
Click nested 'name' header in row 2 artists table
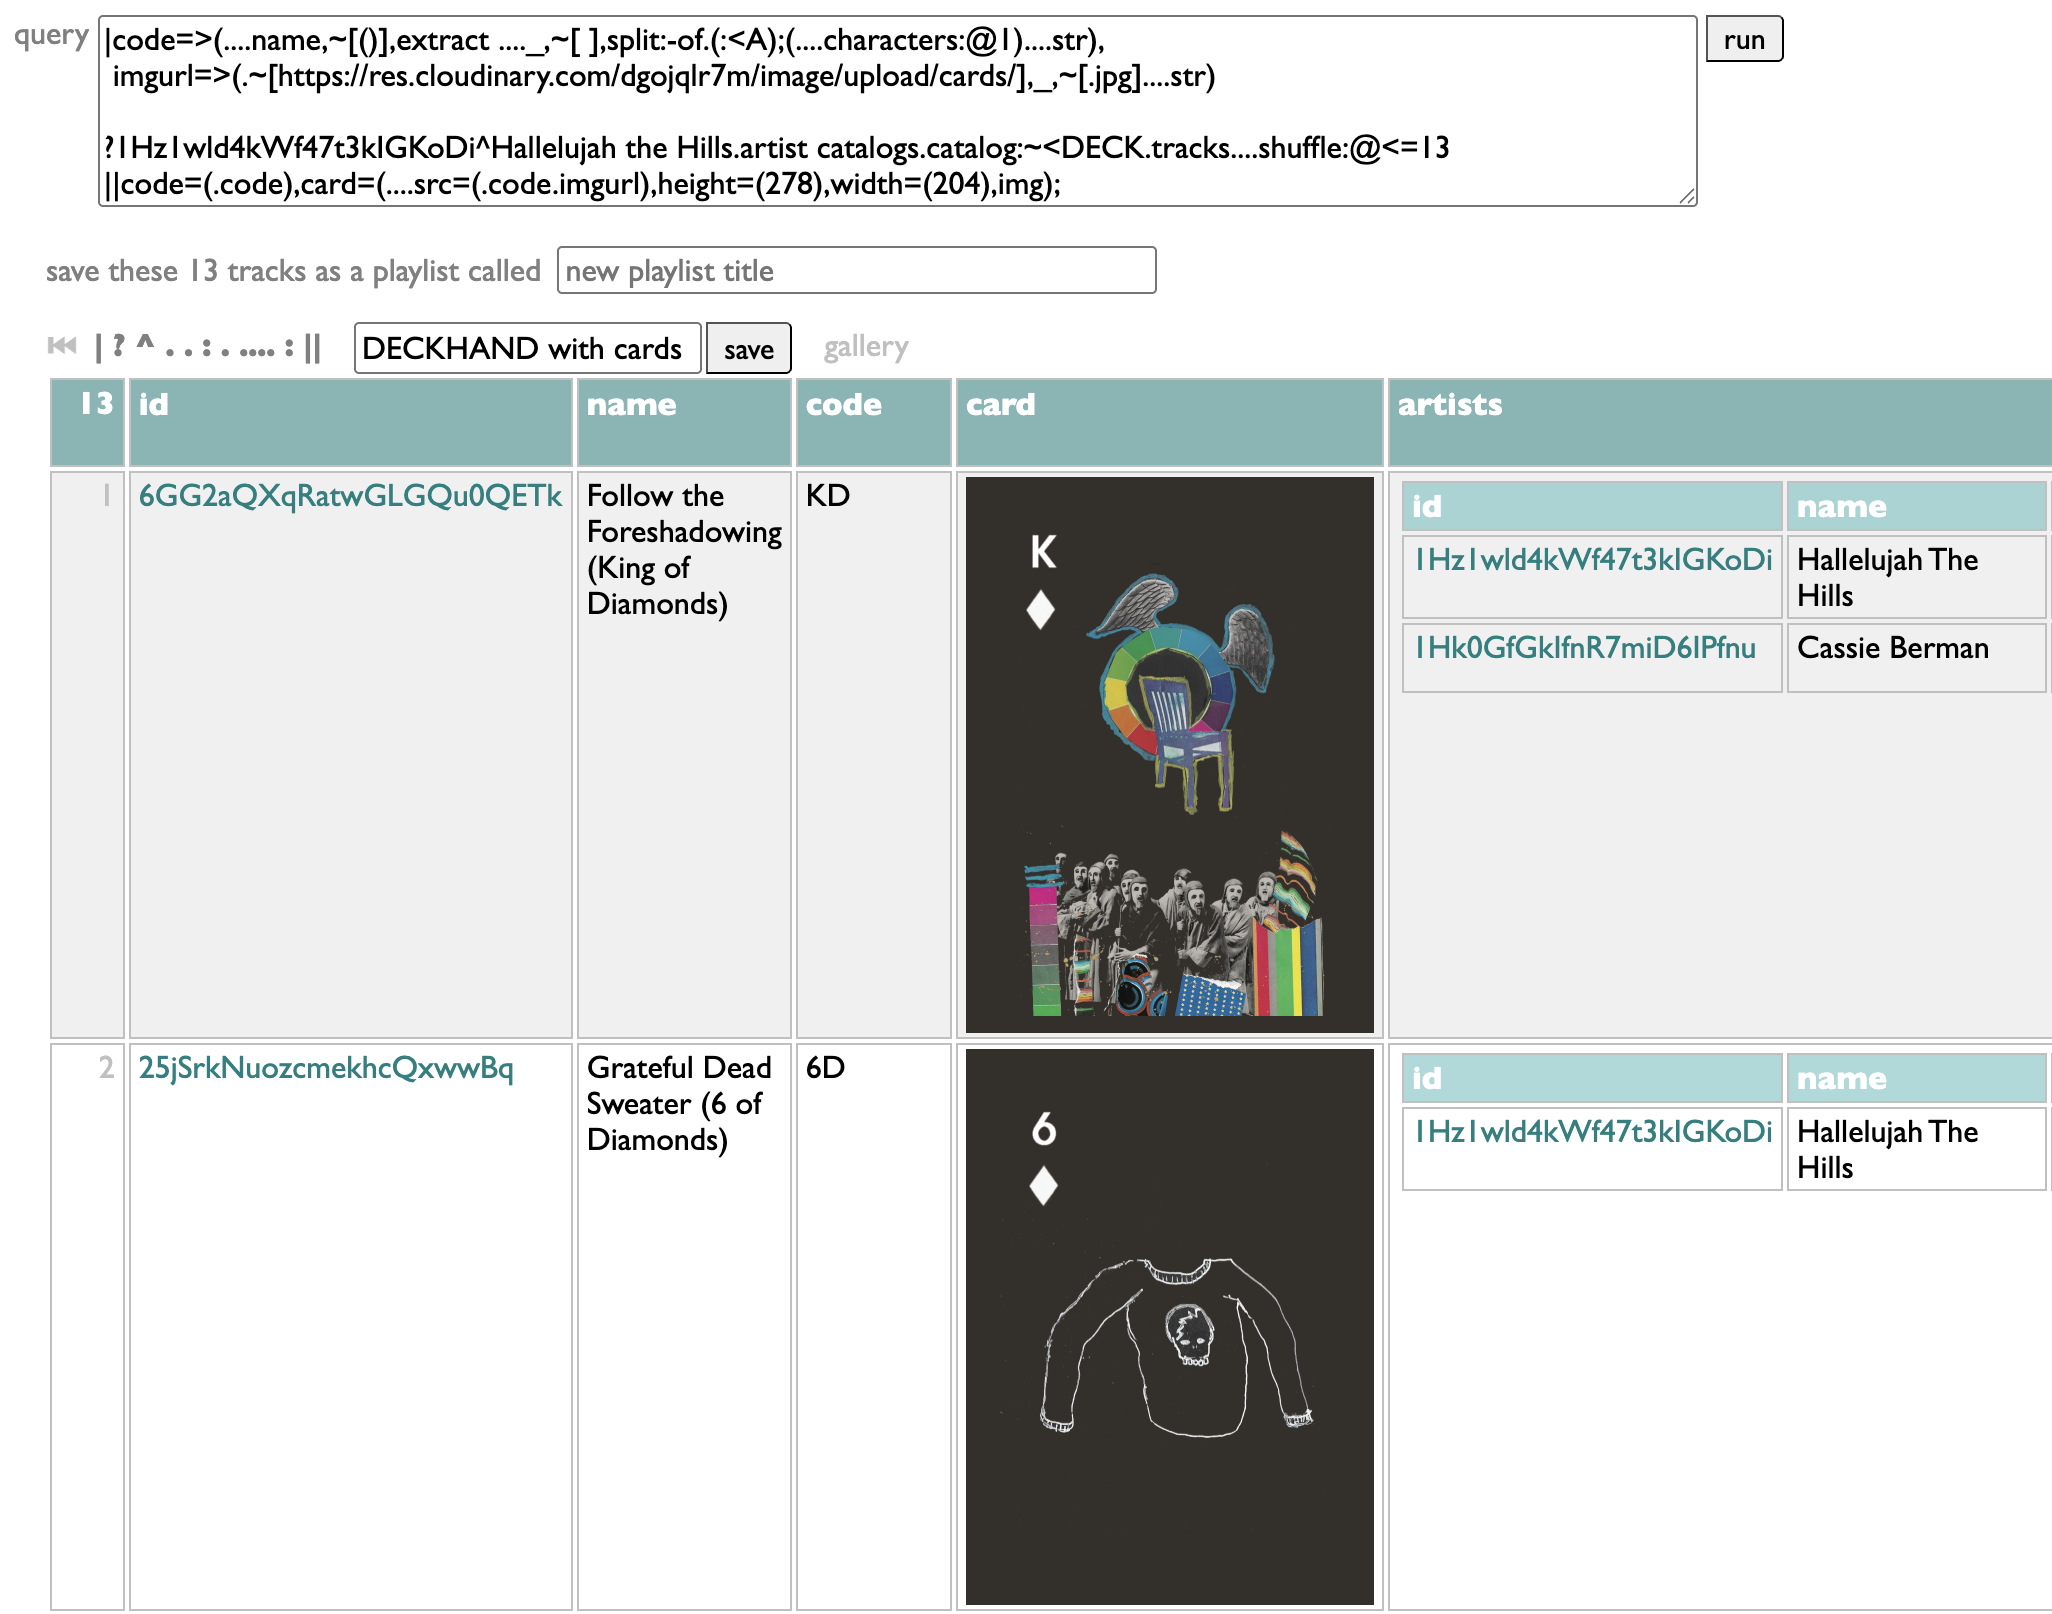coord(1916,1078)
